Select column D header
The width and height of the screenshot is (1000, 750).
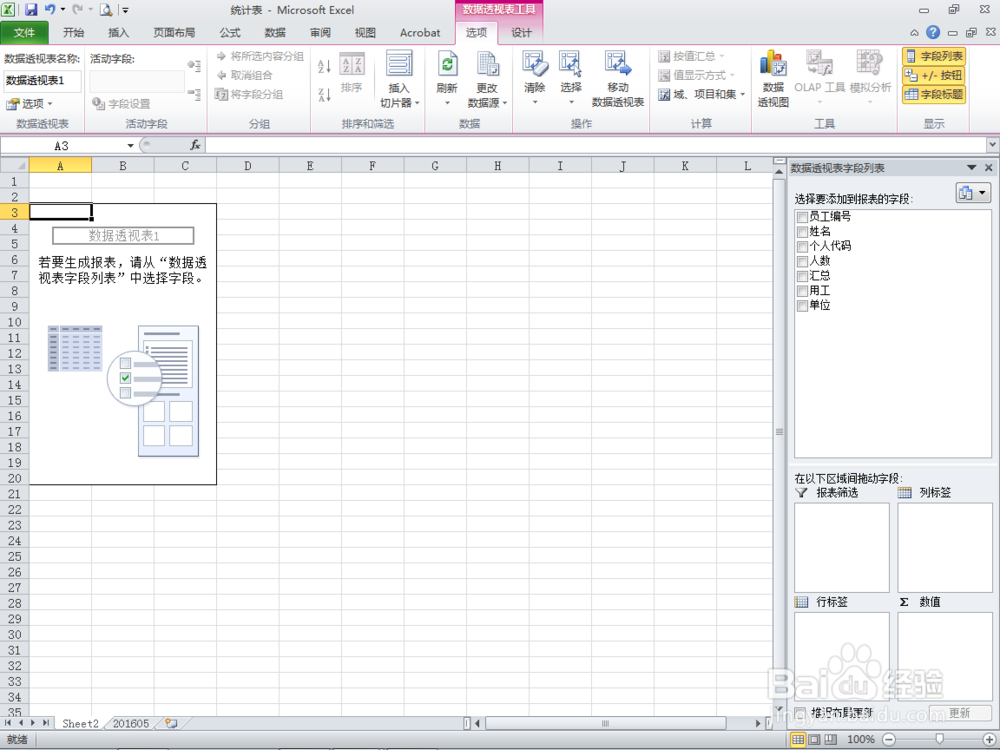tap(247, 166)
